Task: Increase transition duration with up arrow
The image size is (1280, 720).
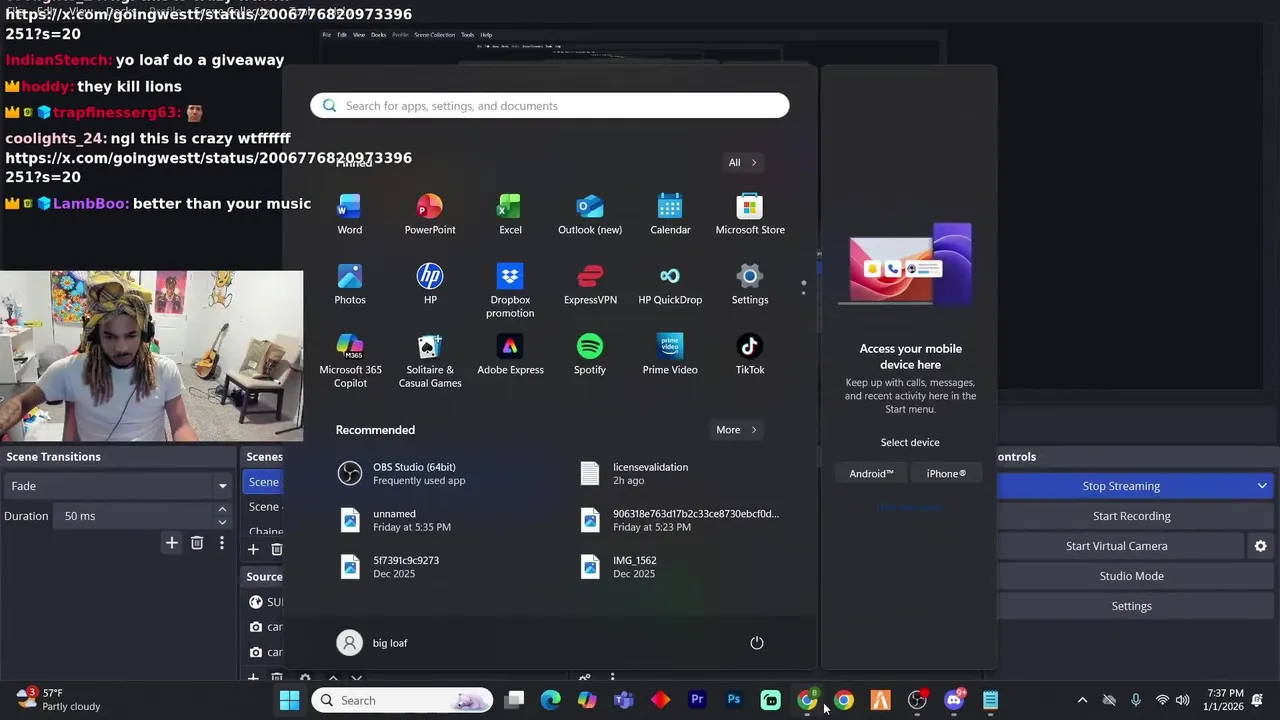Action: pyautogui.click(x=222, y=510)
